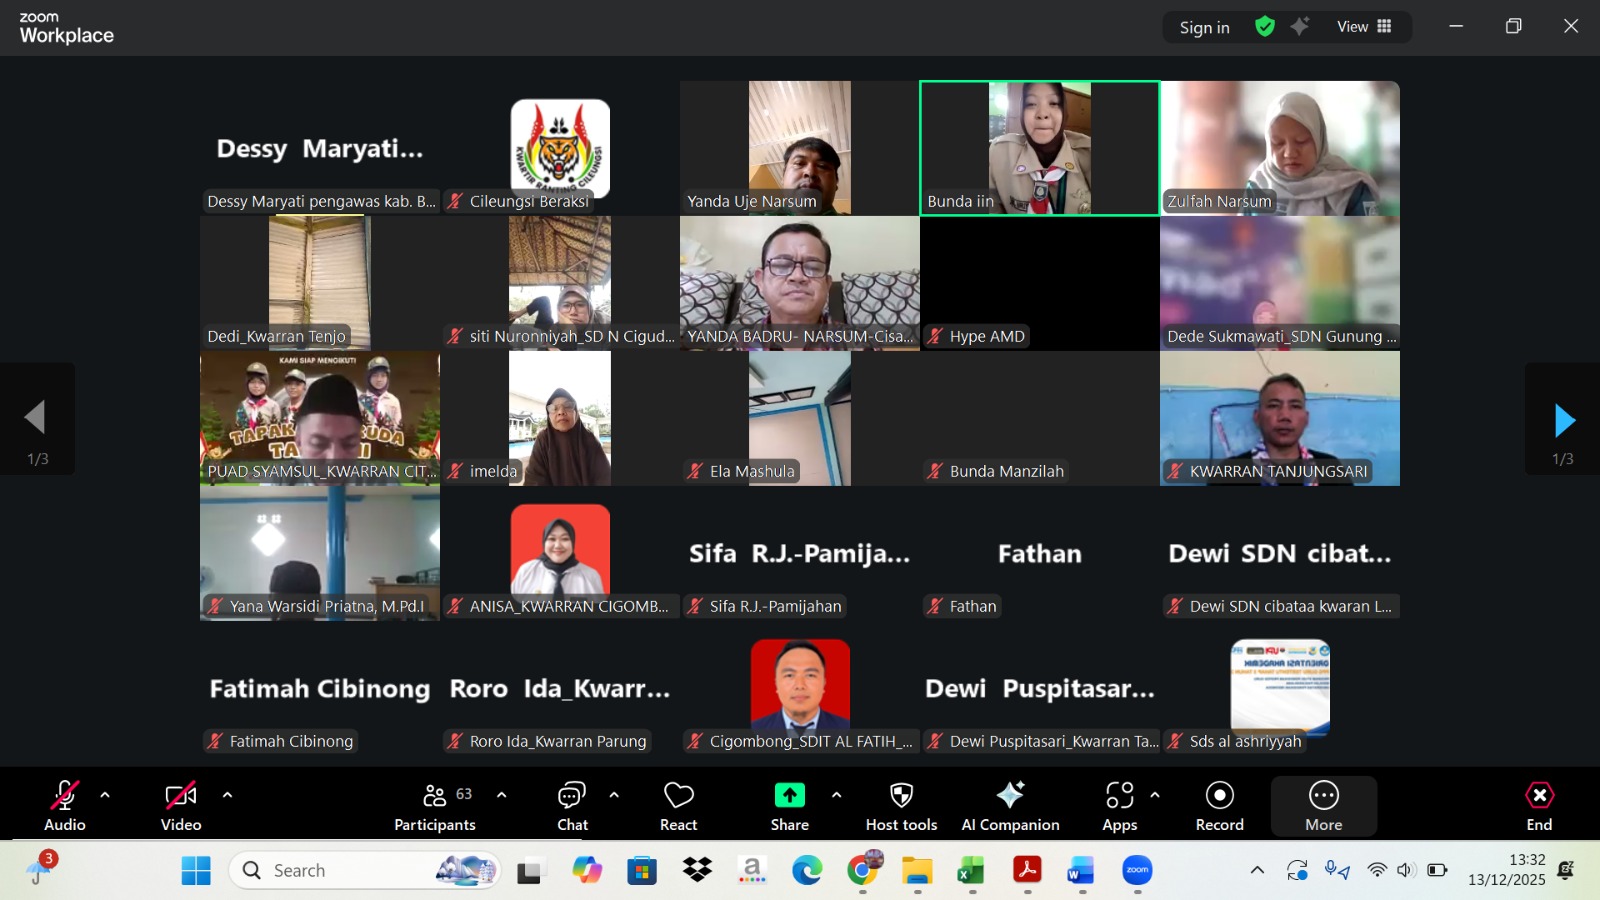Open Host tools
The width and height of the screenshot is (1600, 900).
899,805
